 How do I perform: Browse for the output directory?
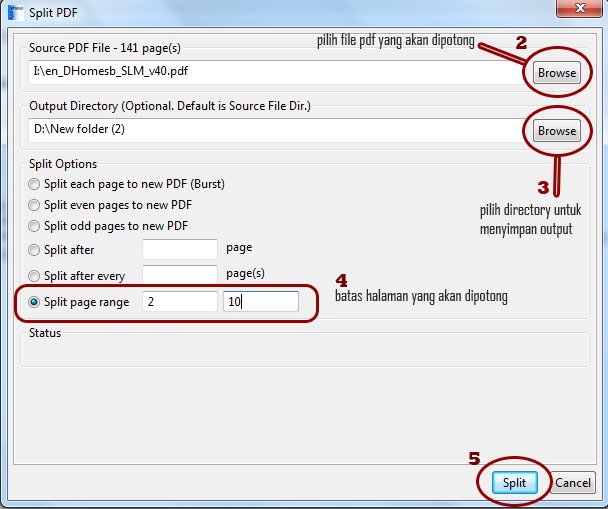coord(556,131)
